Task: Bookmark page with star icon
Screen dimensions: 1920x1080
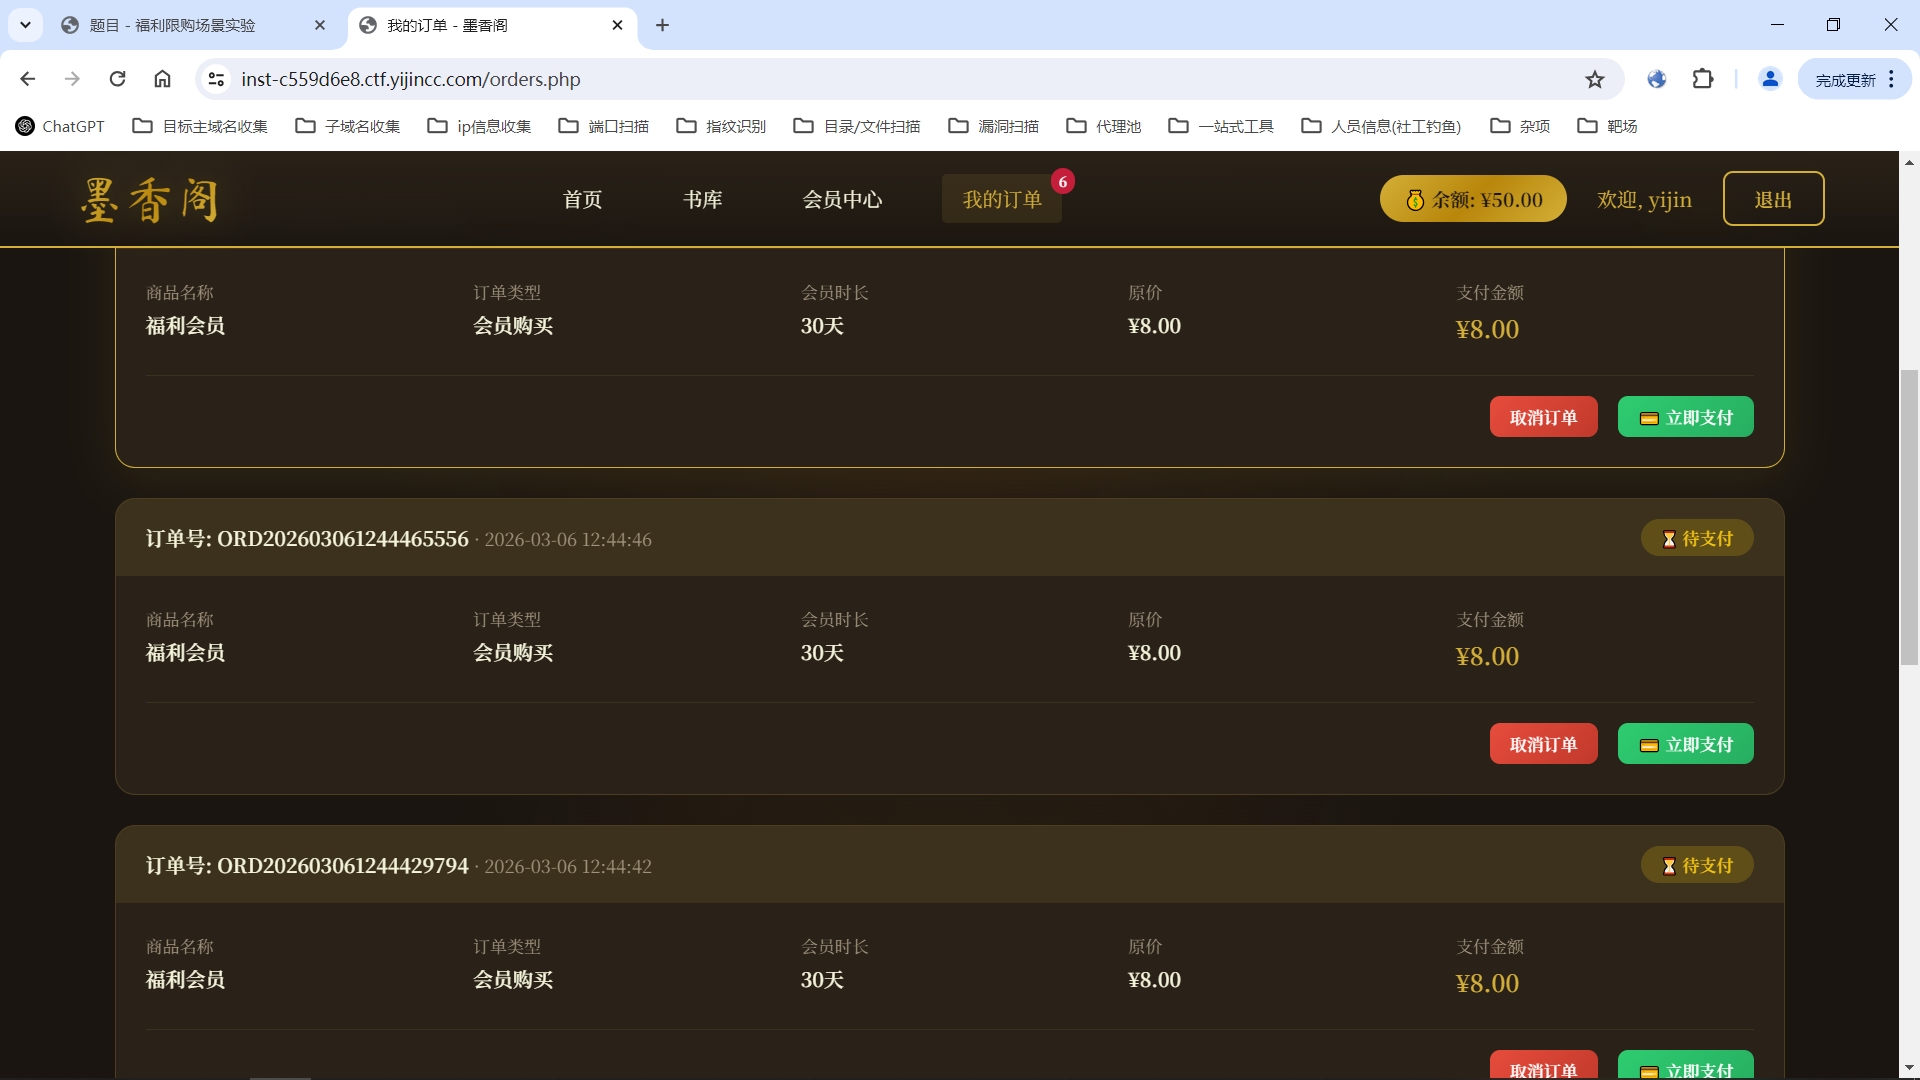Action: click(1595, 79)
